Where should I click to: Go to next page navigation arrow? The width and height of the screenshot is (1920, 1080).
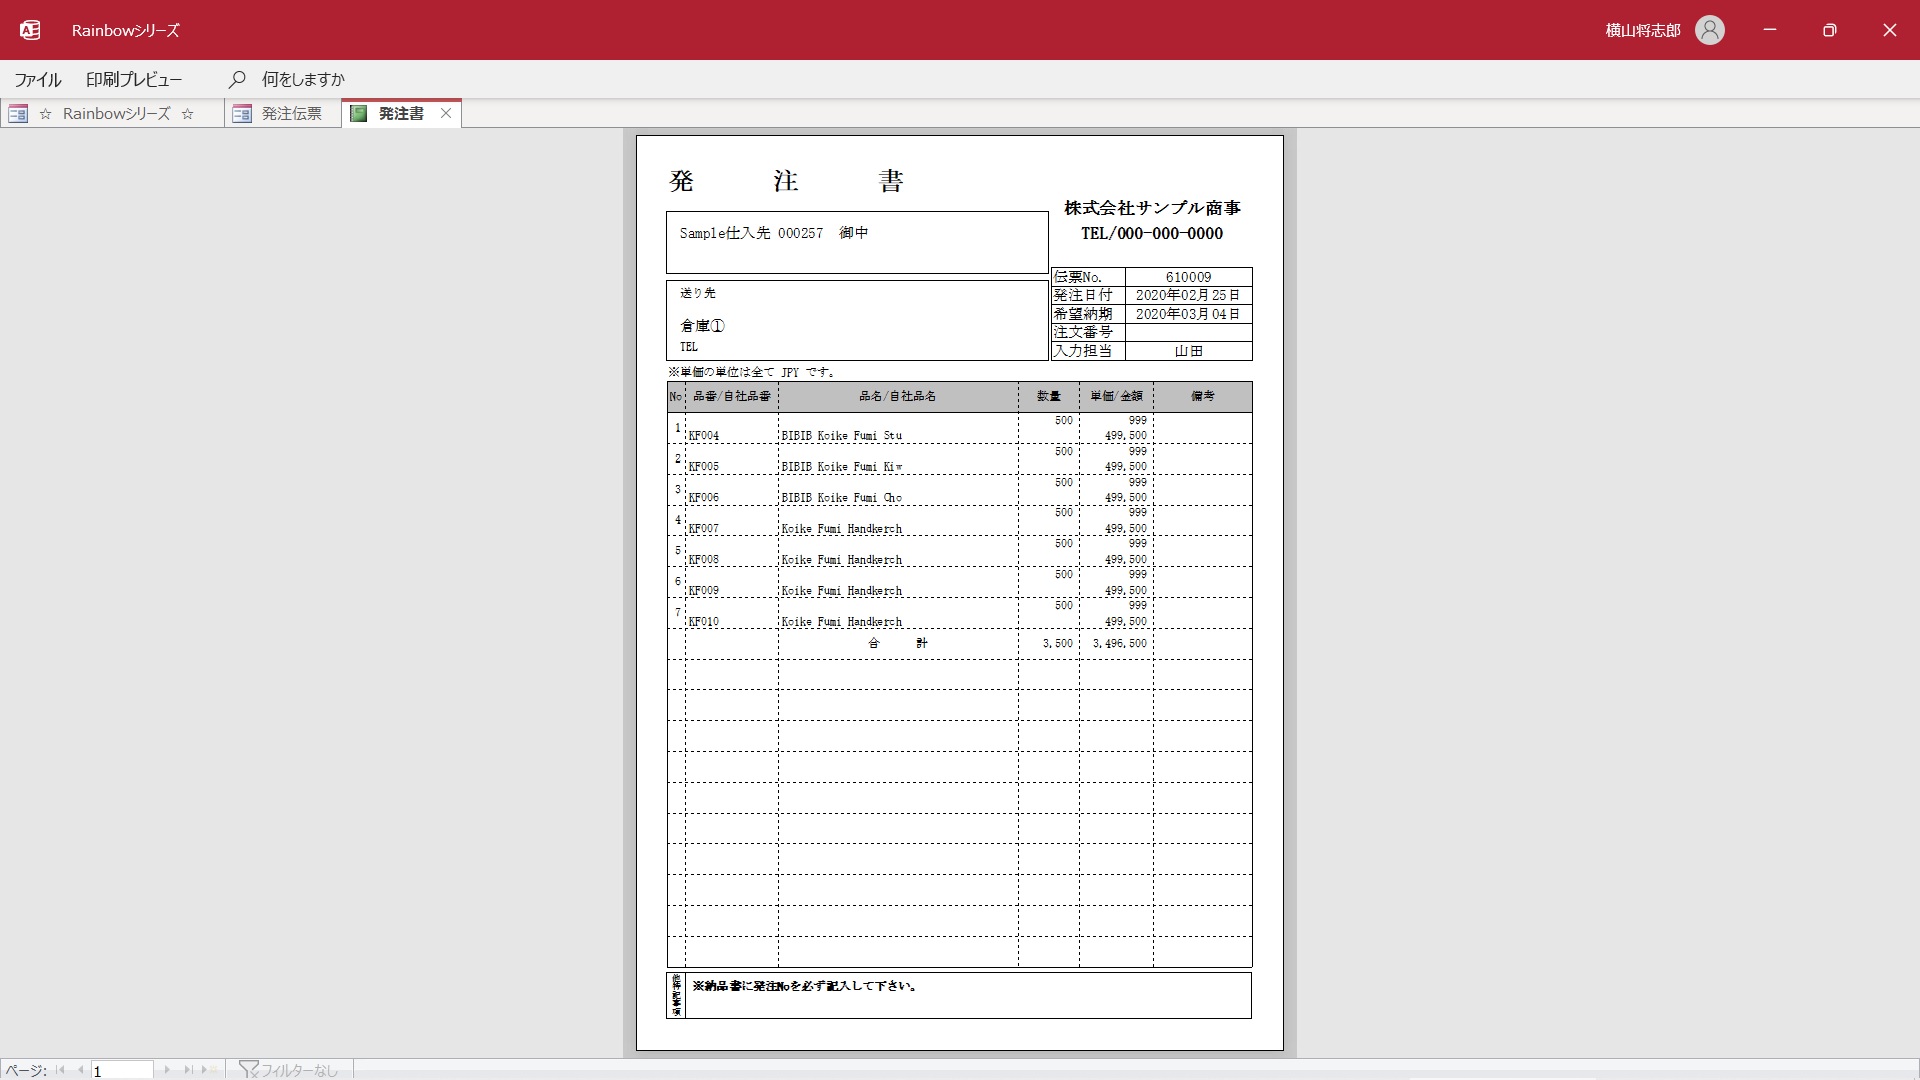(167, 1070)
